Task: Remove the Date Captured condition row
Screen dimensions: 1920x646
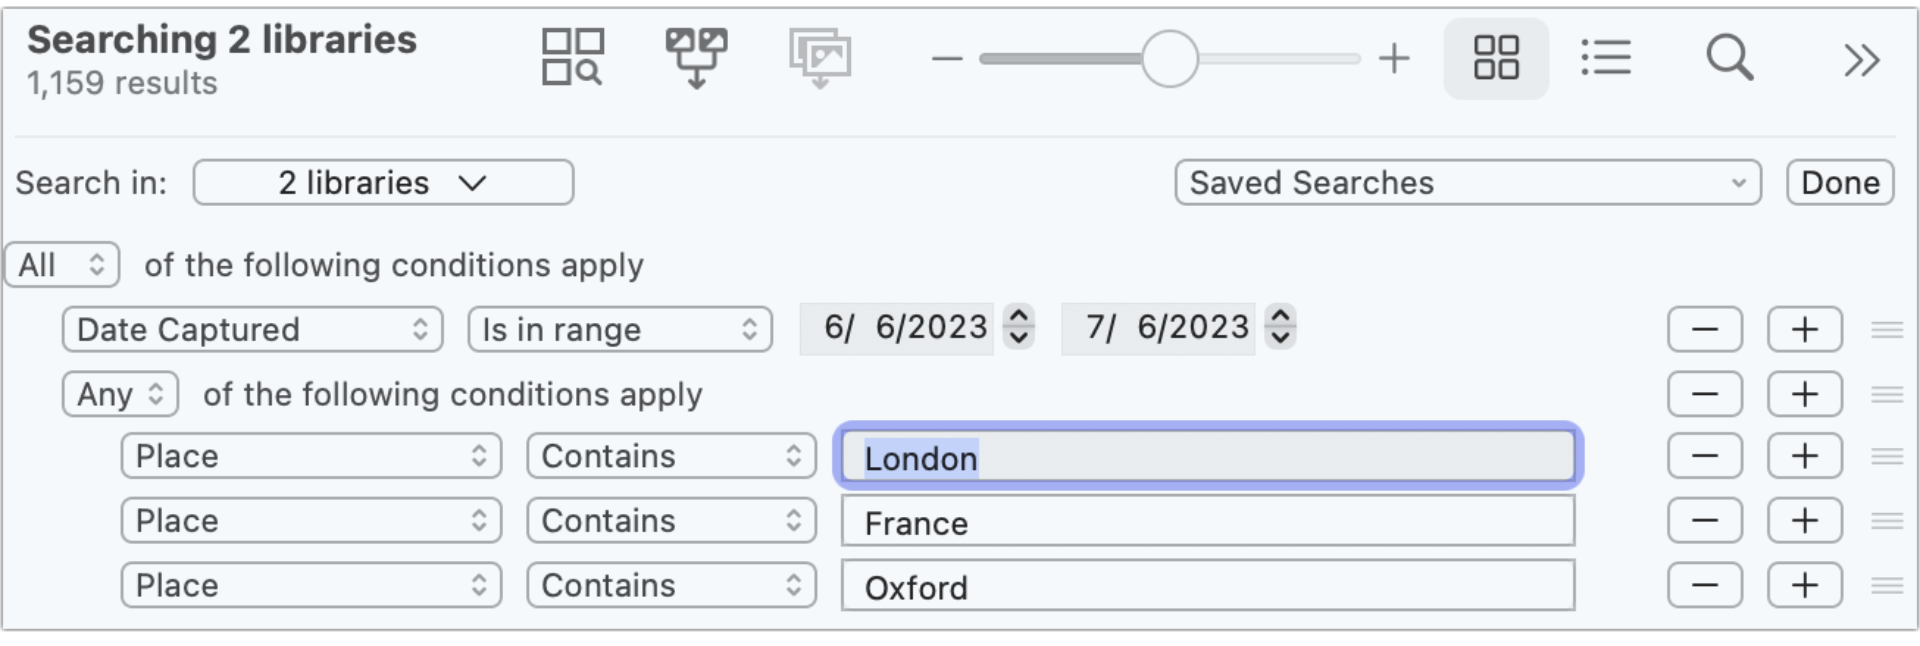Action: [1704, 330]
